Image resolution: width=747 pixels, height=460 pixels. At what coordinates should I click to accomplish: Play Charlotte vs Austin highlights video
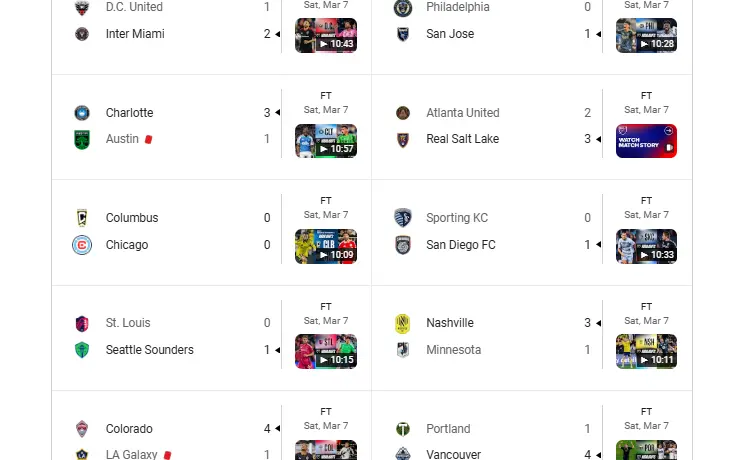point(326,141)
